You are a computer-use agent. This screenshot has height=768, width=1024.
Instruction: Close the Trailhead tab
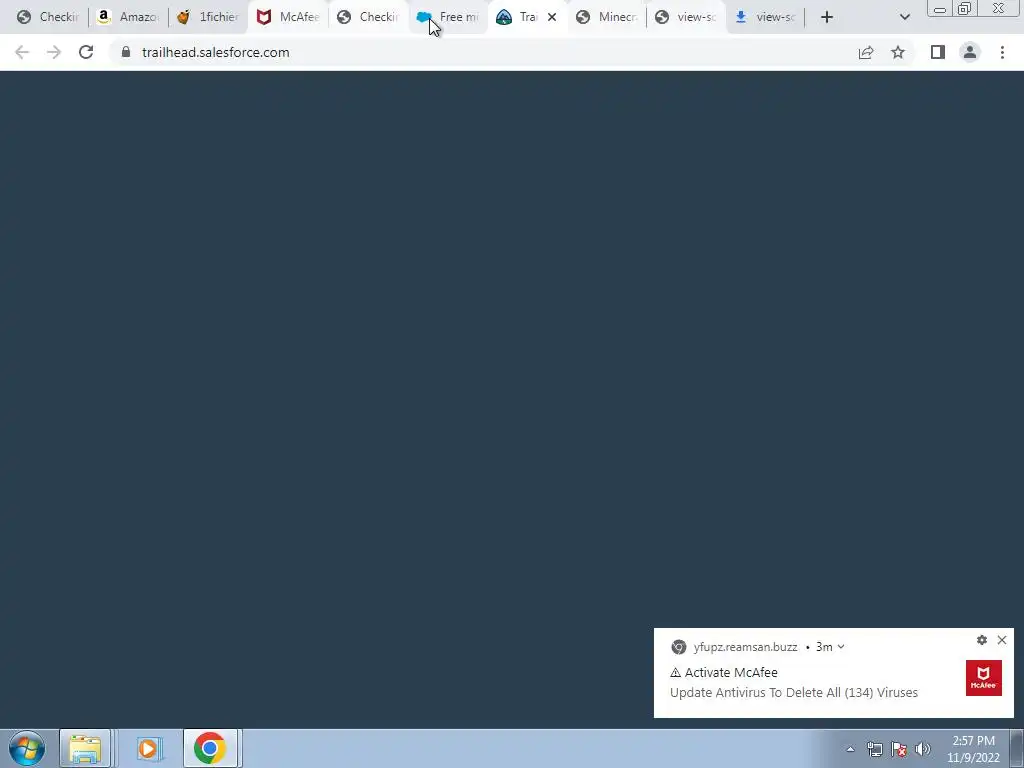(552, 17)
